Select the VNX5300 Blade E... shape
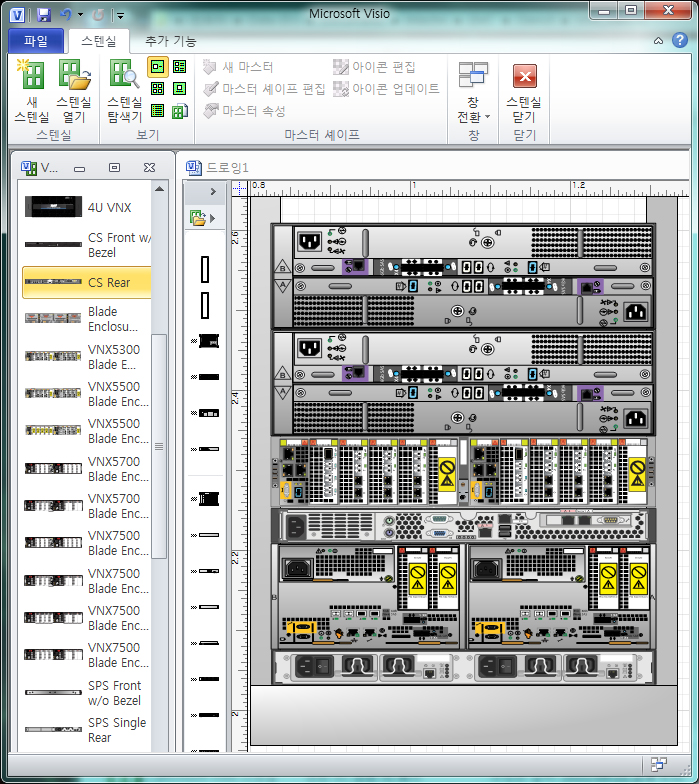 (86, 357)
